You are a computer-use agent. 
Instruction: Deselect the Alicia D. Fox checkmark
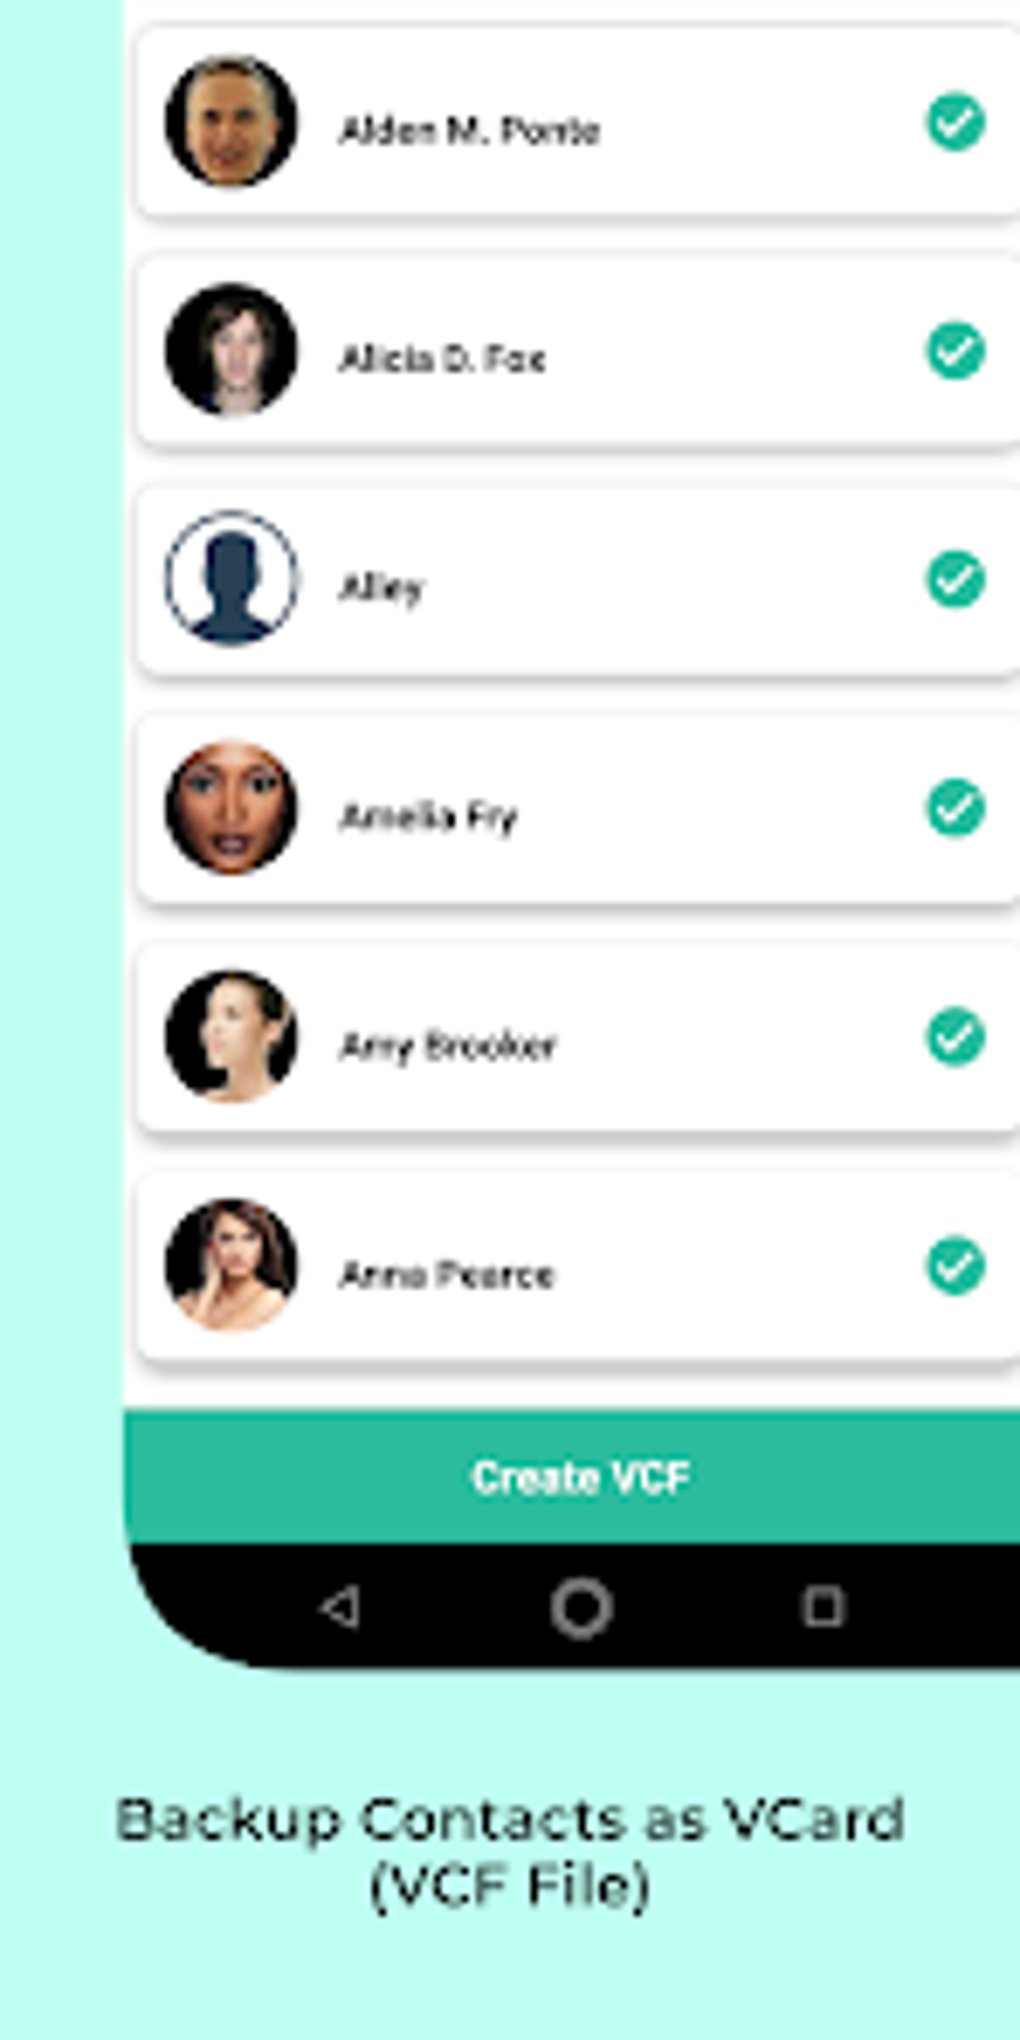tap(956, 350)
